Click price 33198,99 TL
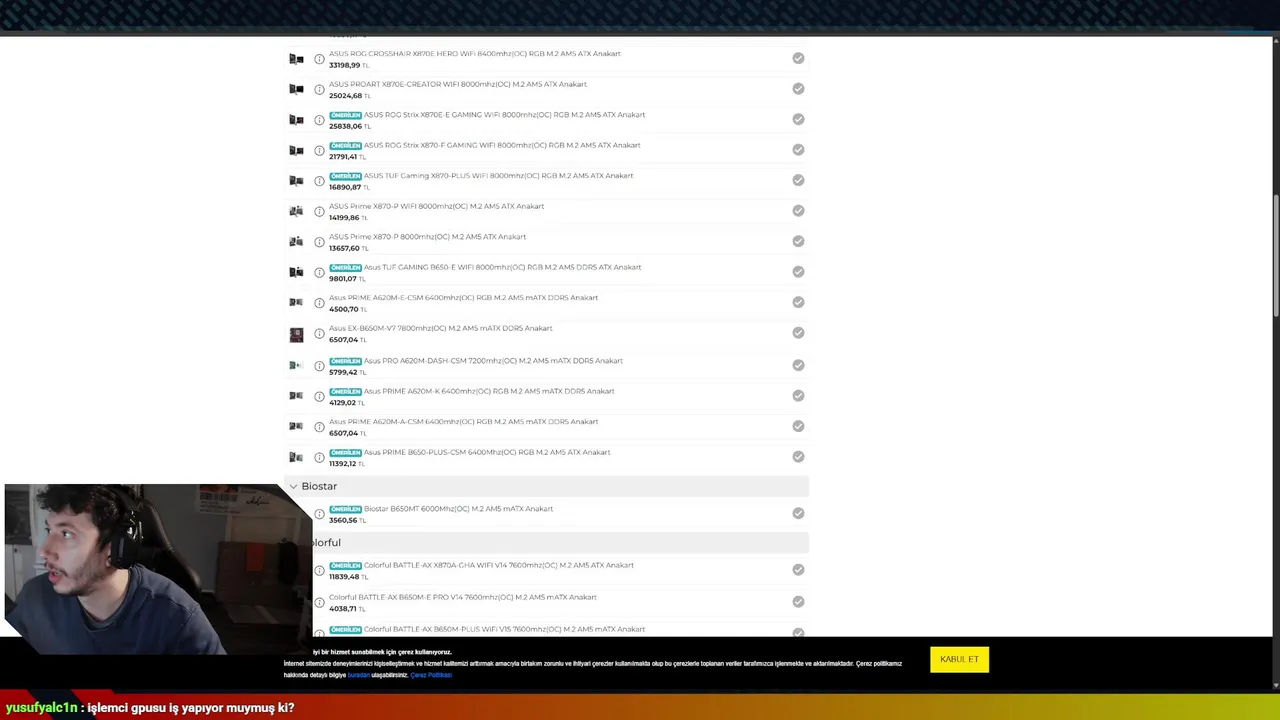 (349, 65)
